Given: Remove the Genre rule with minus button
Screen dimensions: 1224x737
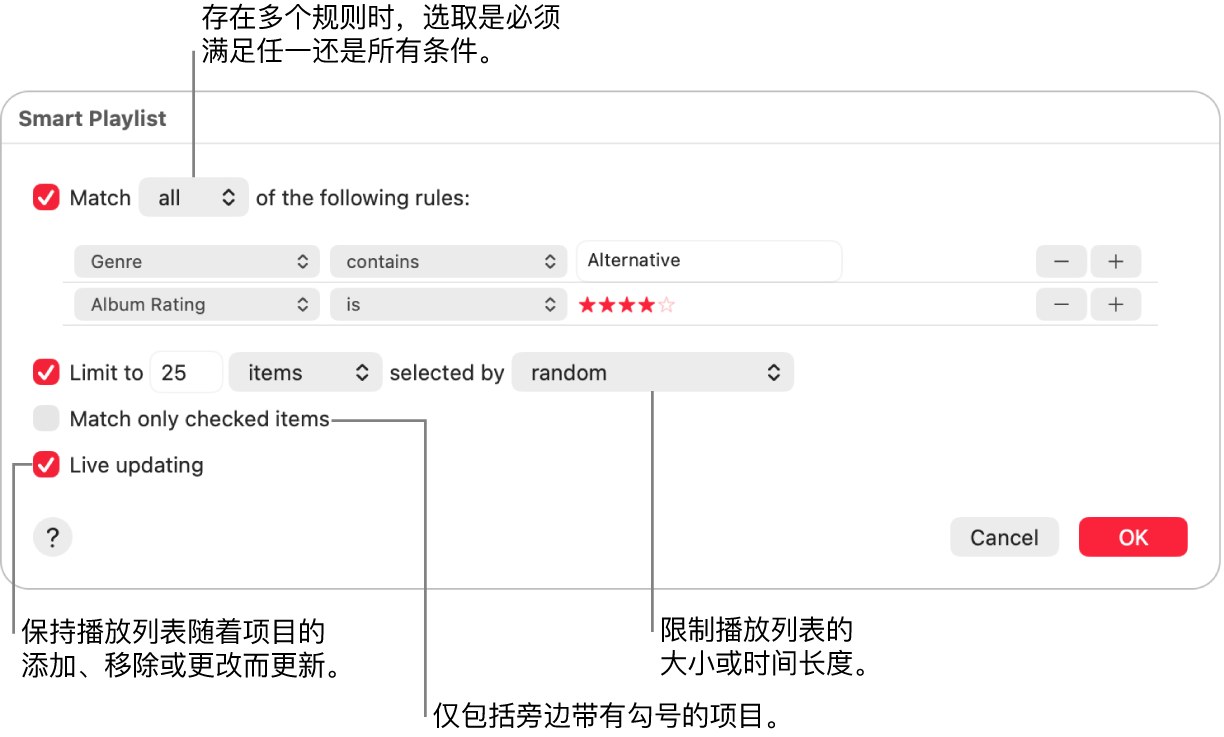Looking at the screenshot, I should click(1061, 262).
